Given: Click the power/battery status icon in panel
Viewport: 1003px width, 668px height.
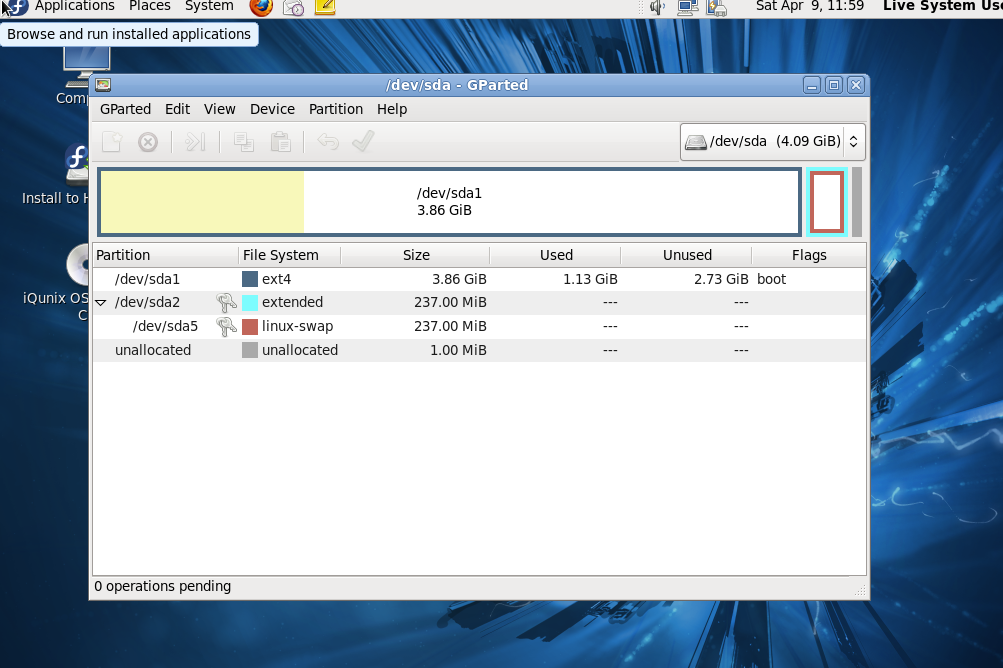Looking at the screenshot, I should [x=716, y=7].
